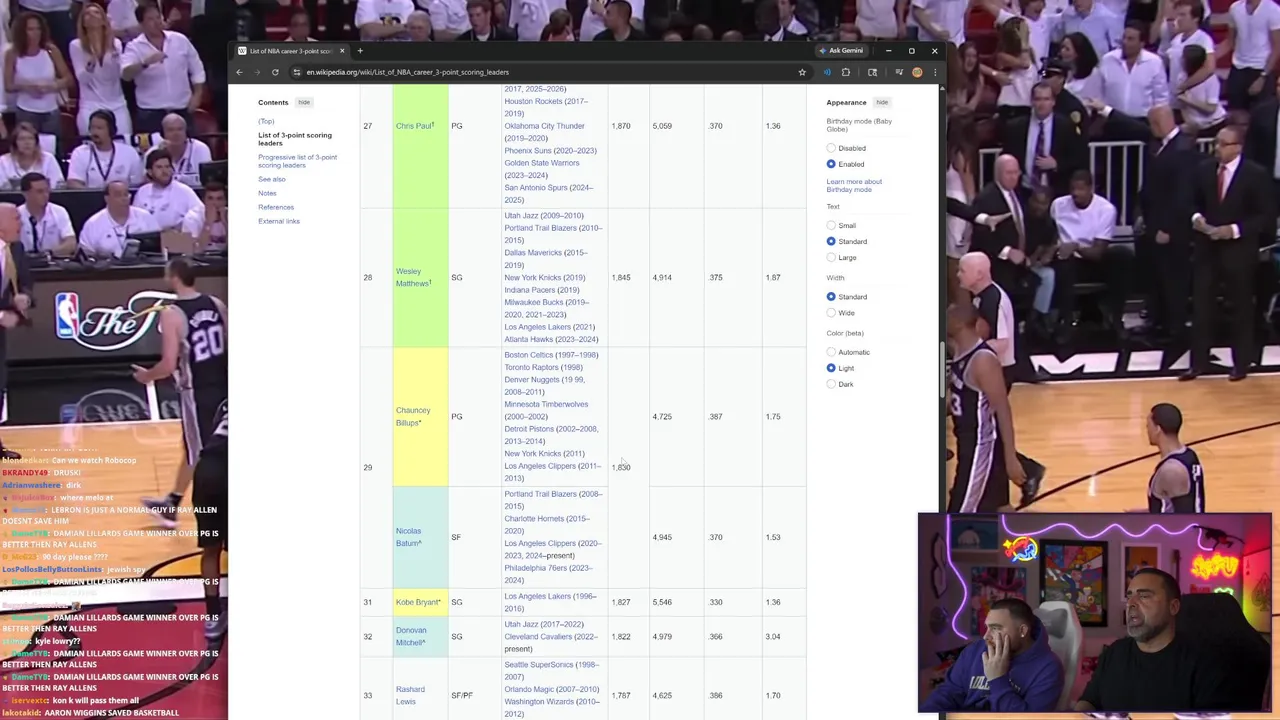This screenshot has width=1280, height=720.
Task: Select the NBA career 3-point tab
Action: click(291, 51)
